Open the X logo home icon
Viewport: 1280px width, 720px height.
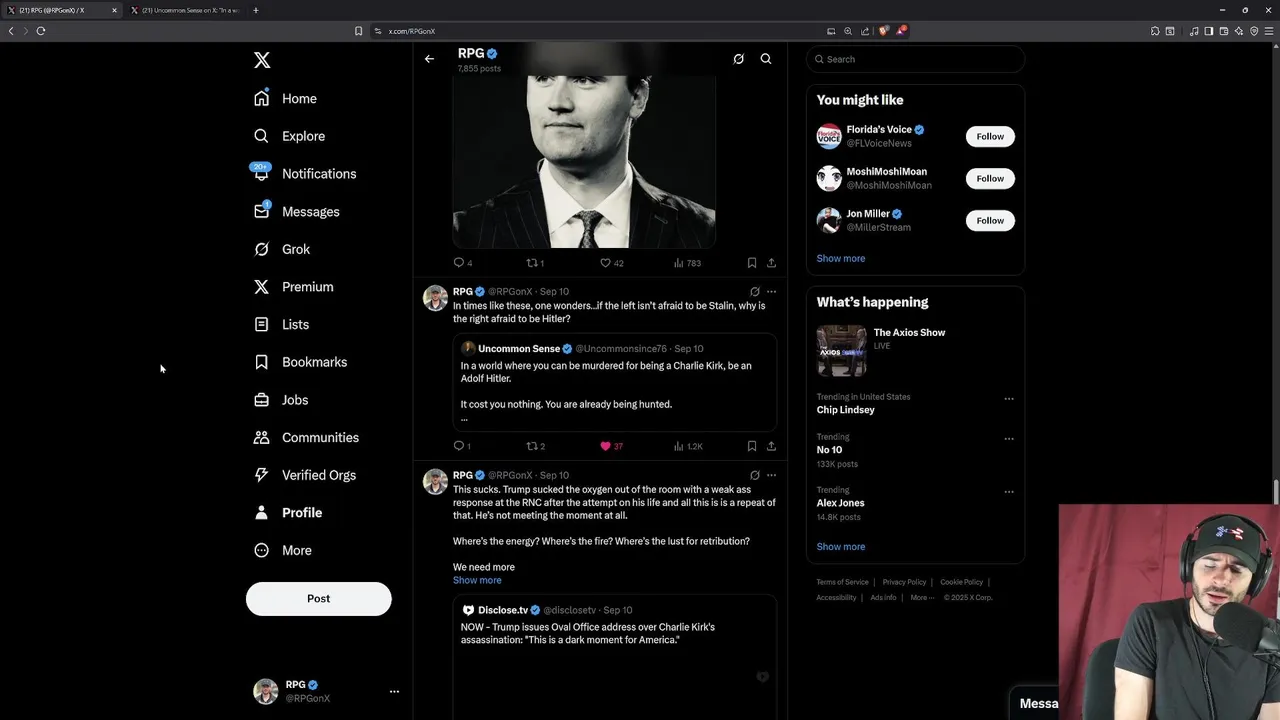[x=262, y=60]
